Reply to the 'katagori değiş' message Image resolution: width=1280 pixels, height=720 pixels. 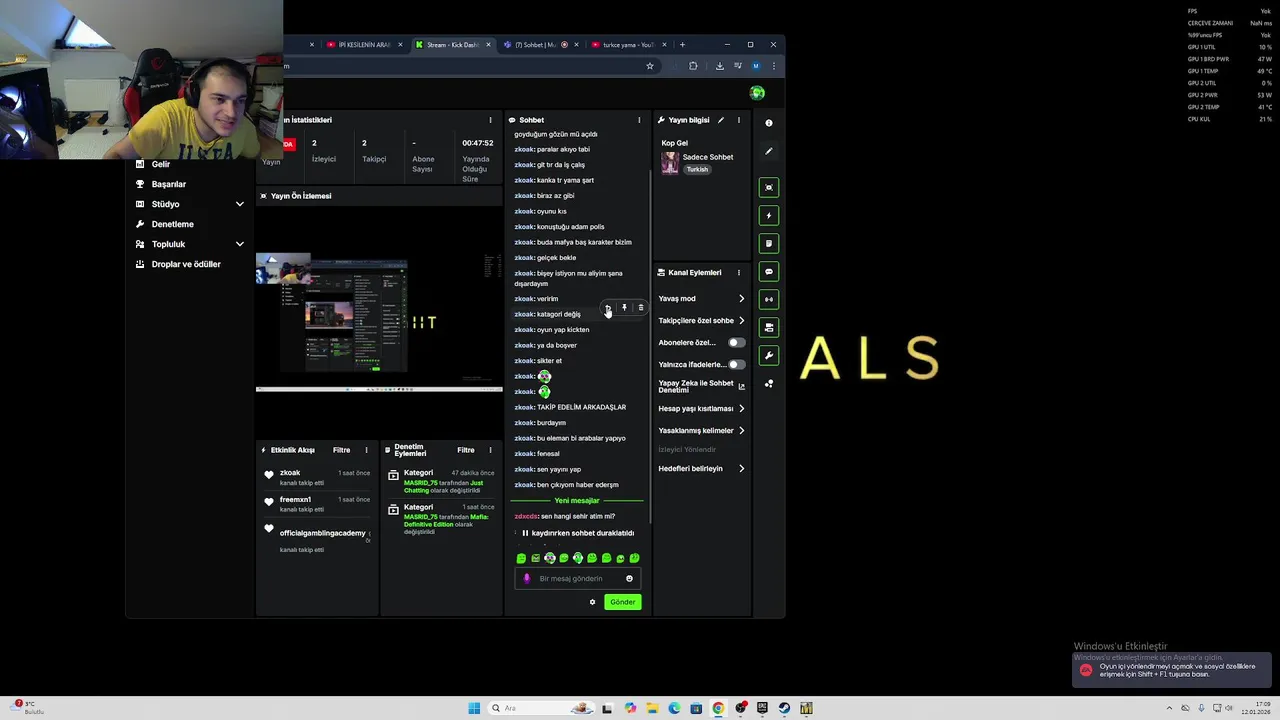607,308
